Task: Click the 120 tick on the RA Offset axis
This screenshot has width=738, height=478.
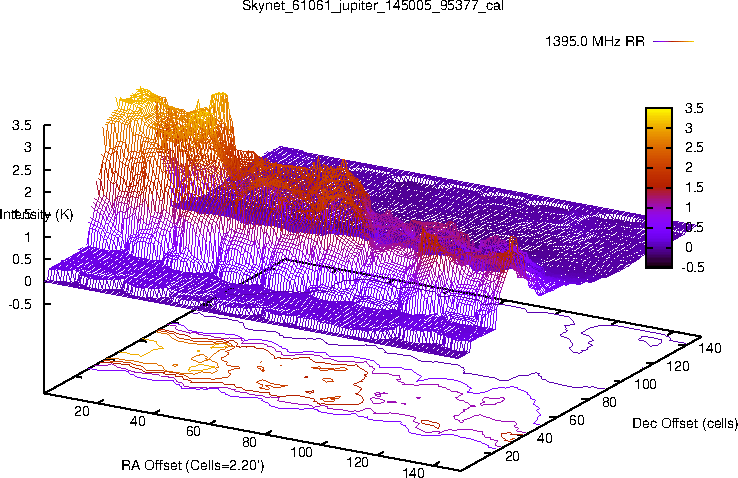Action: point(357,462)
